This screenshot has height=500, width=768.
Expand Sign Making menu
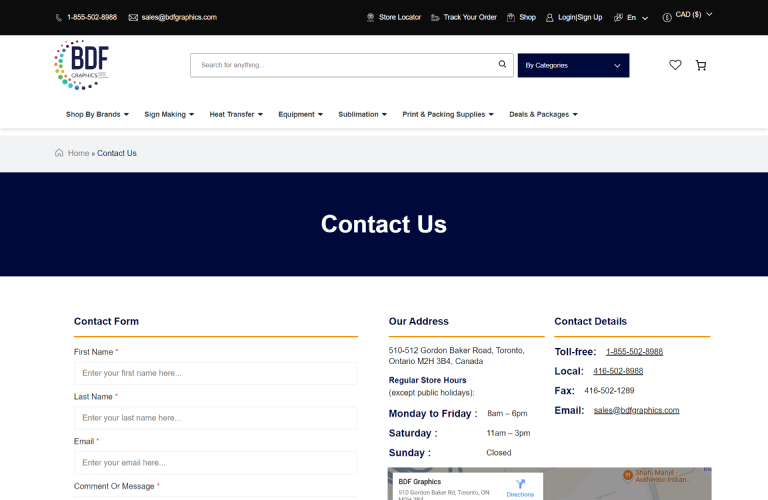pos(169,115)
